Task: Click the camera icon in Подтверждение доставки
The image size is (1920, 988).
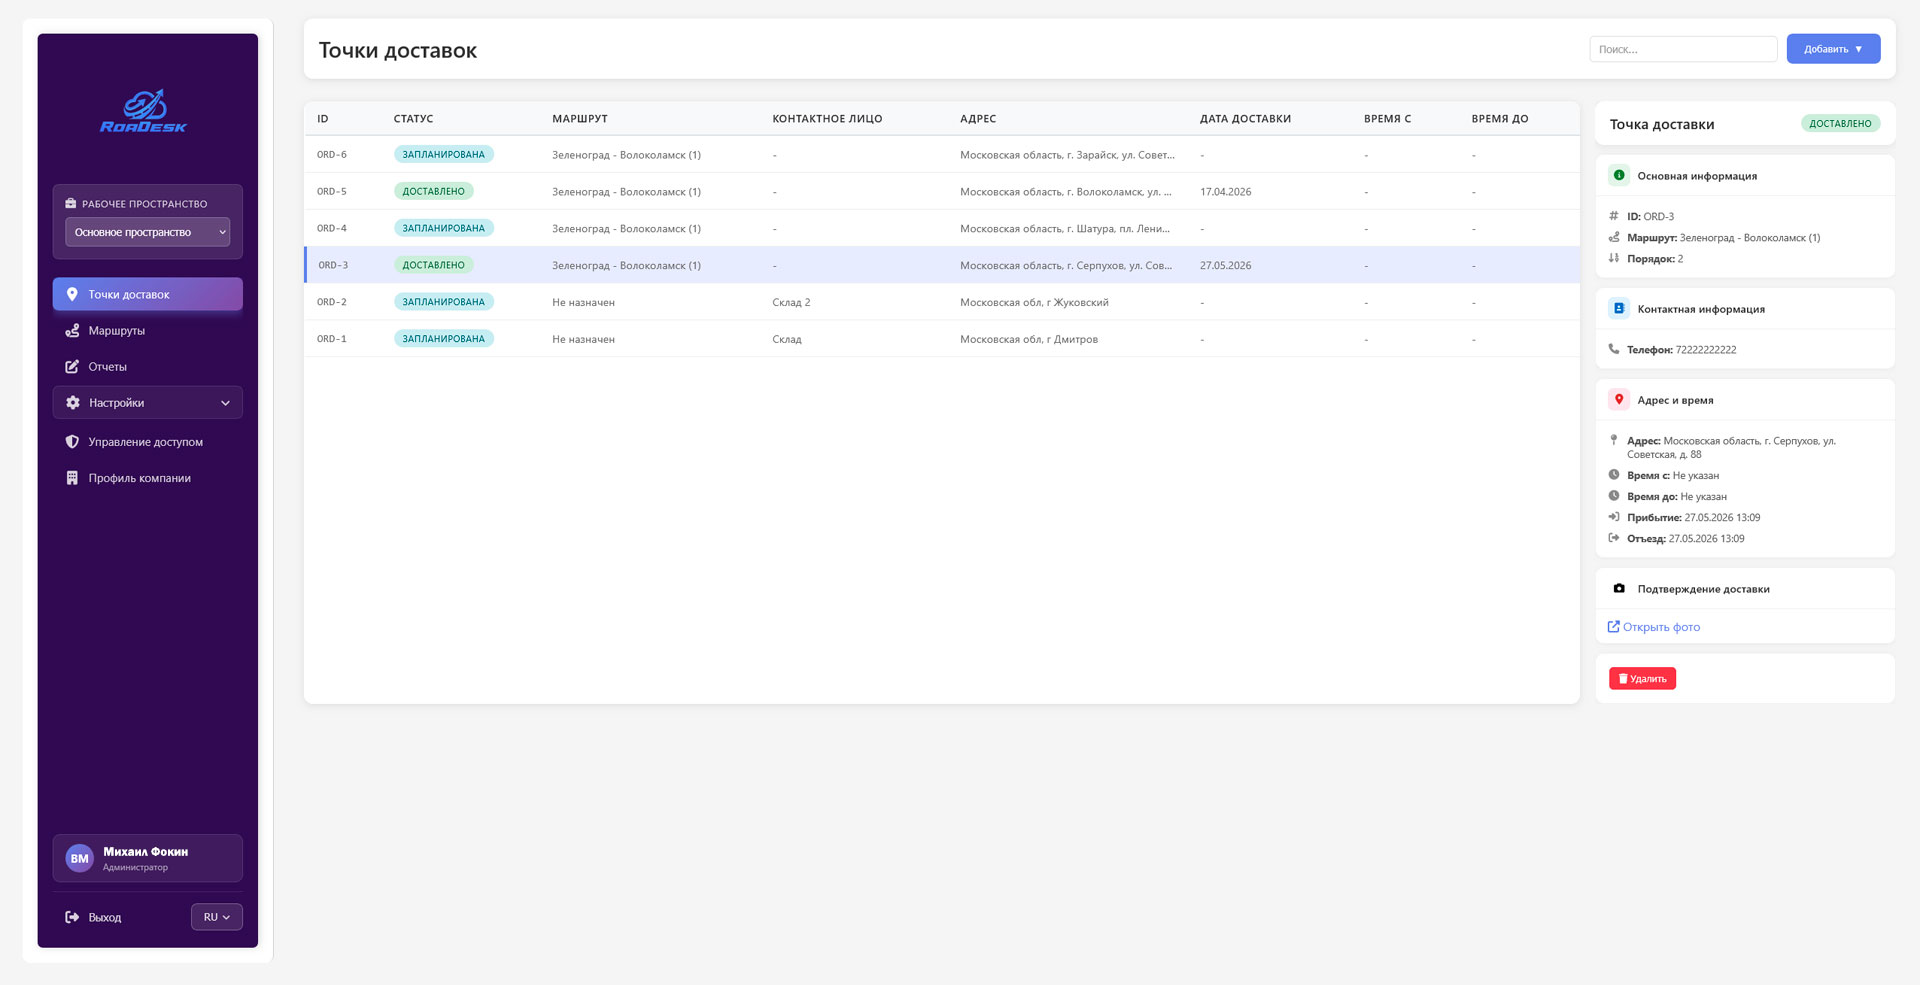Action: pyautogui.click(x=1618, y=589)
